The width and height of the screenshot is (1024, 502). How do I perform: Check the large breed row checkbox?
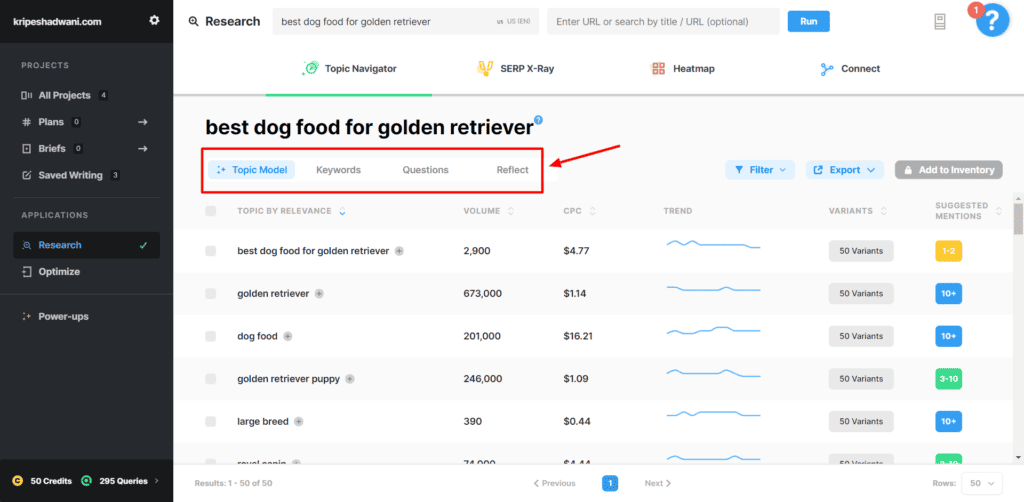(x=210, y=421)
